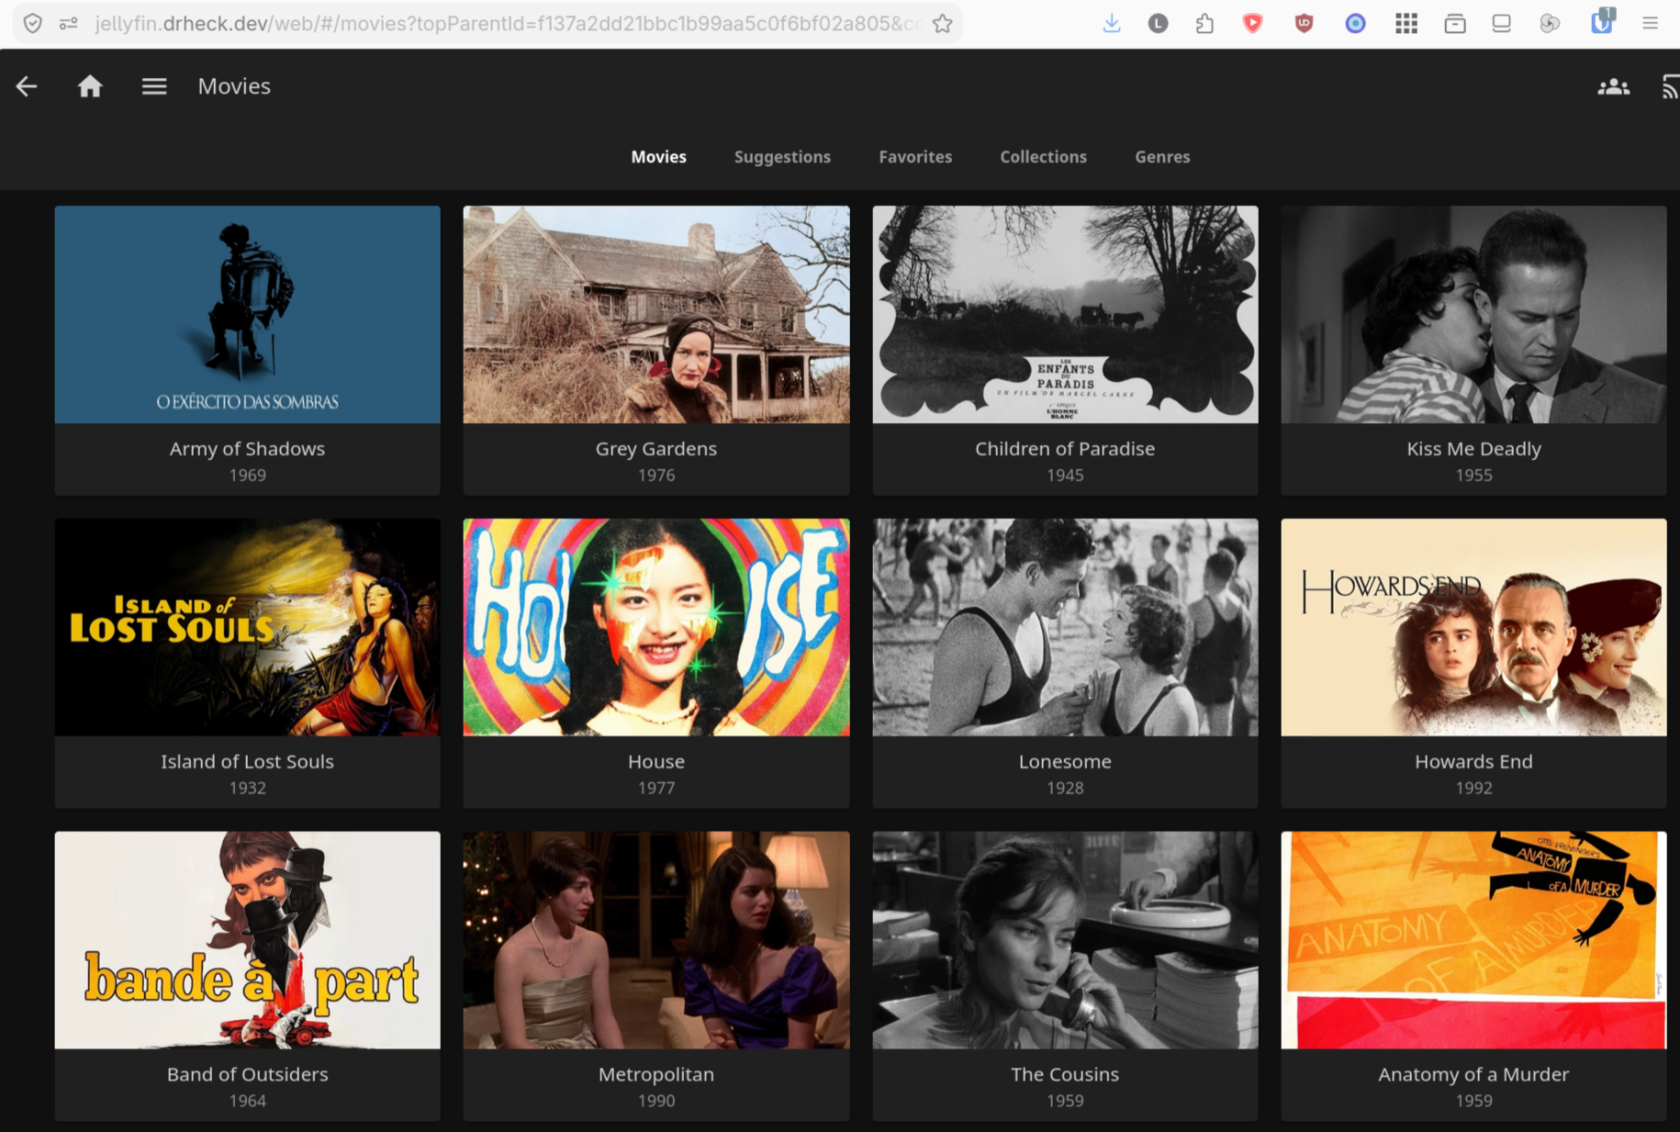Image resolution: width=1680 pixels, height=1132 pixels.
Task: Open the Kiss Me Deadly title link
Action: point(1473,449)
